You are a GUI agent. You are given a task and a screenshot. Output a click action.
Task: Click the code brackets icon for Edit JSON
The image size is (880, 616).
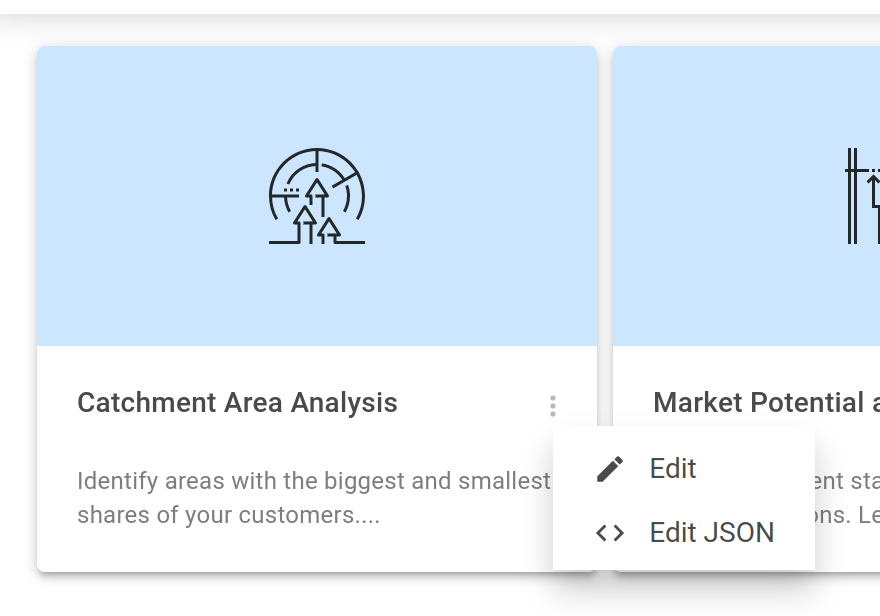coord(609,533)
